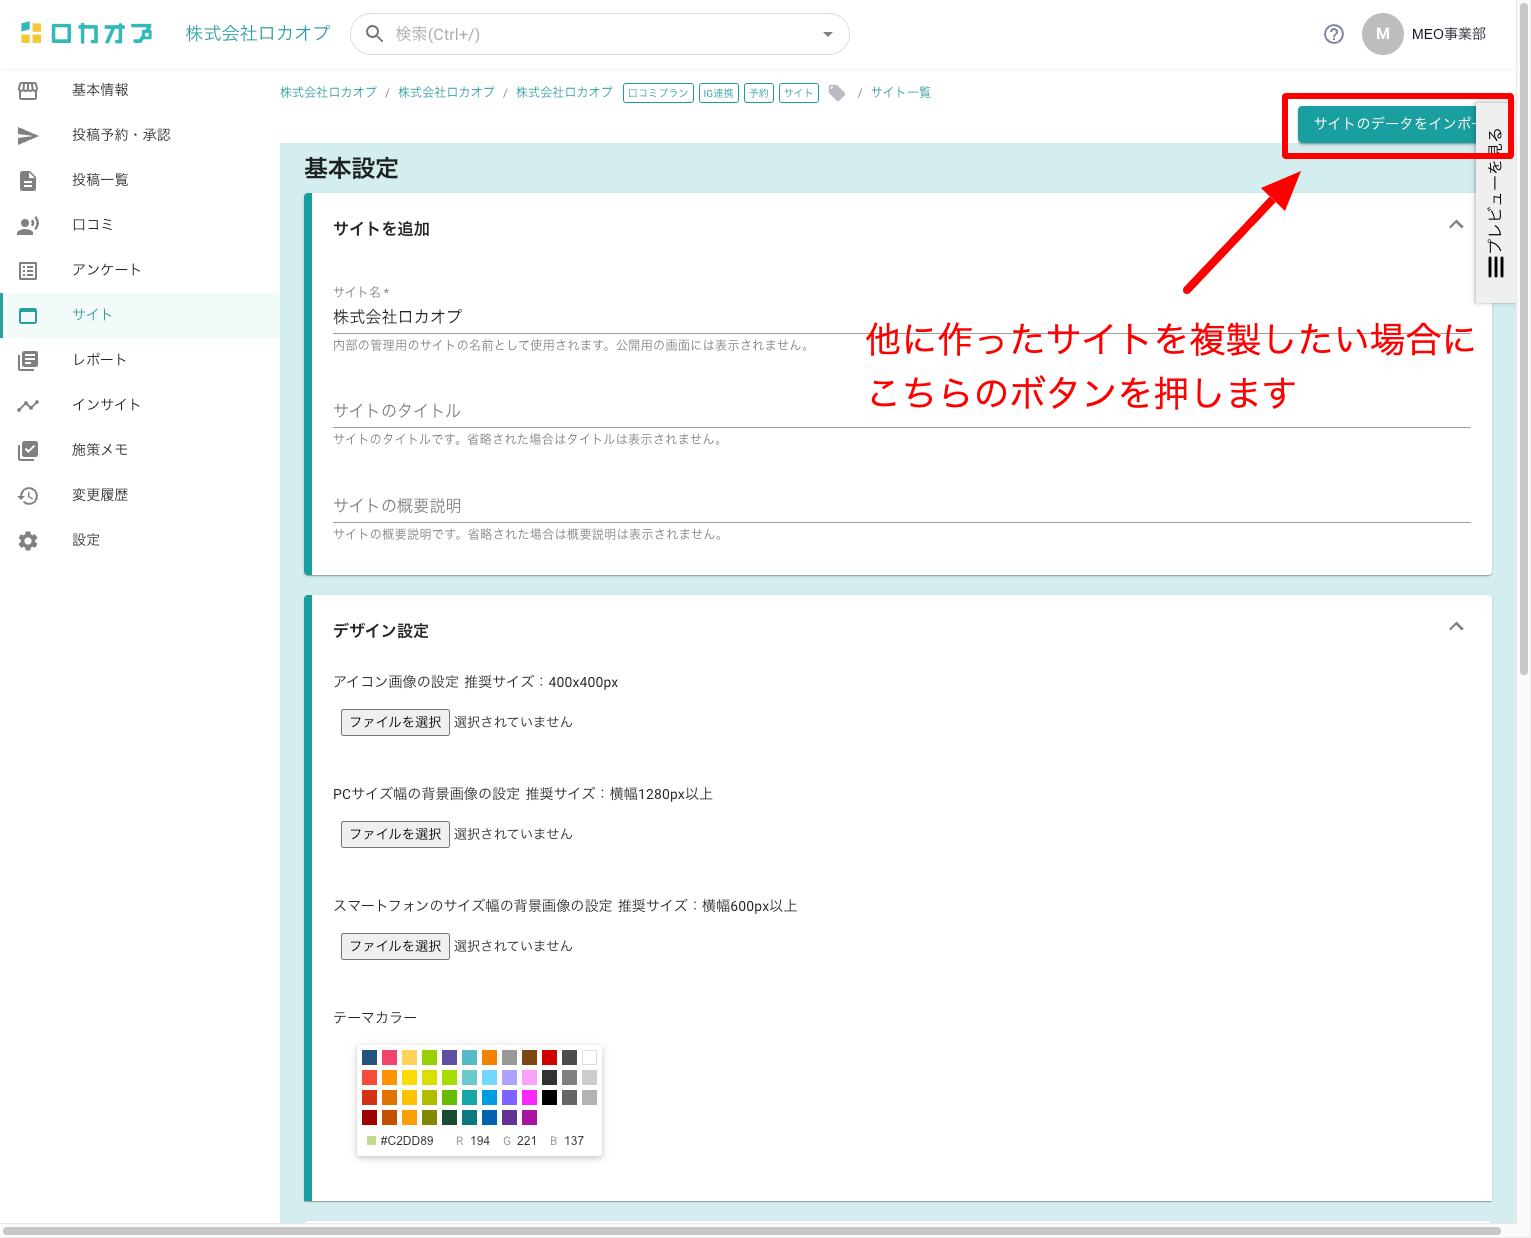Choose file for アイコン画像 setting
Viewport: 1531px width, 1238px height.
click(395, 722)
